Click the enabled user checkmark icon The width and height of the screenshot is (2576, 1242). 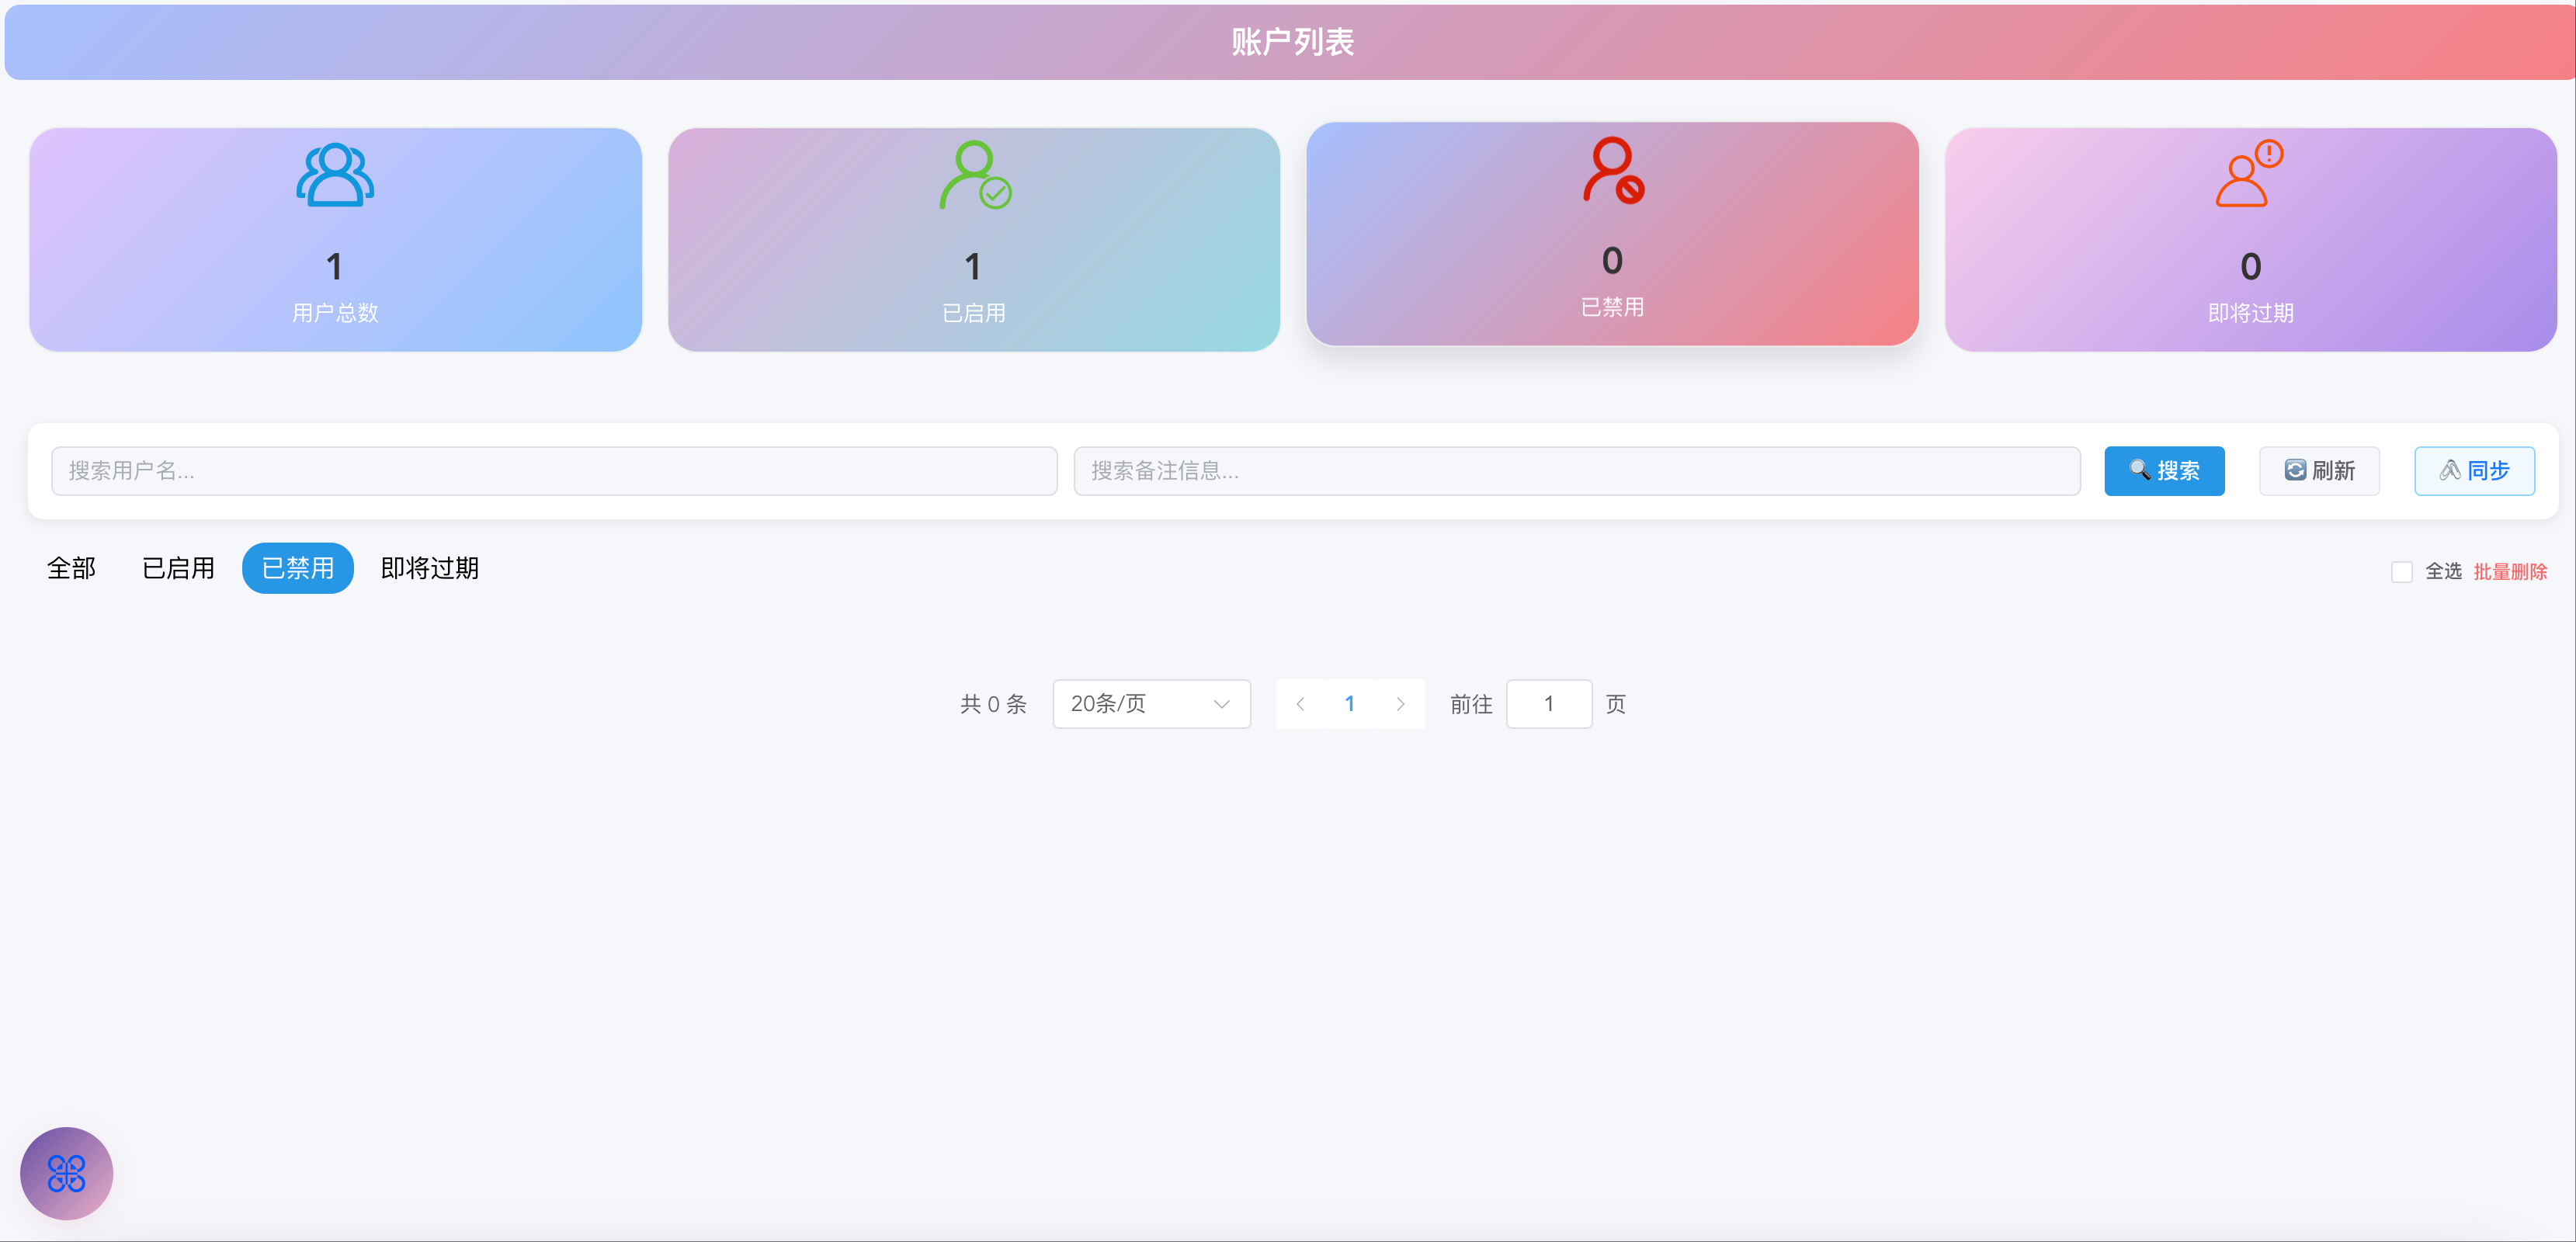click(975, 176)
